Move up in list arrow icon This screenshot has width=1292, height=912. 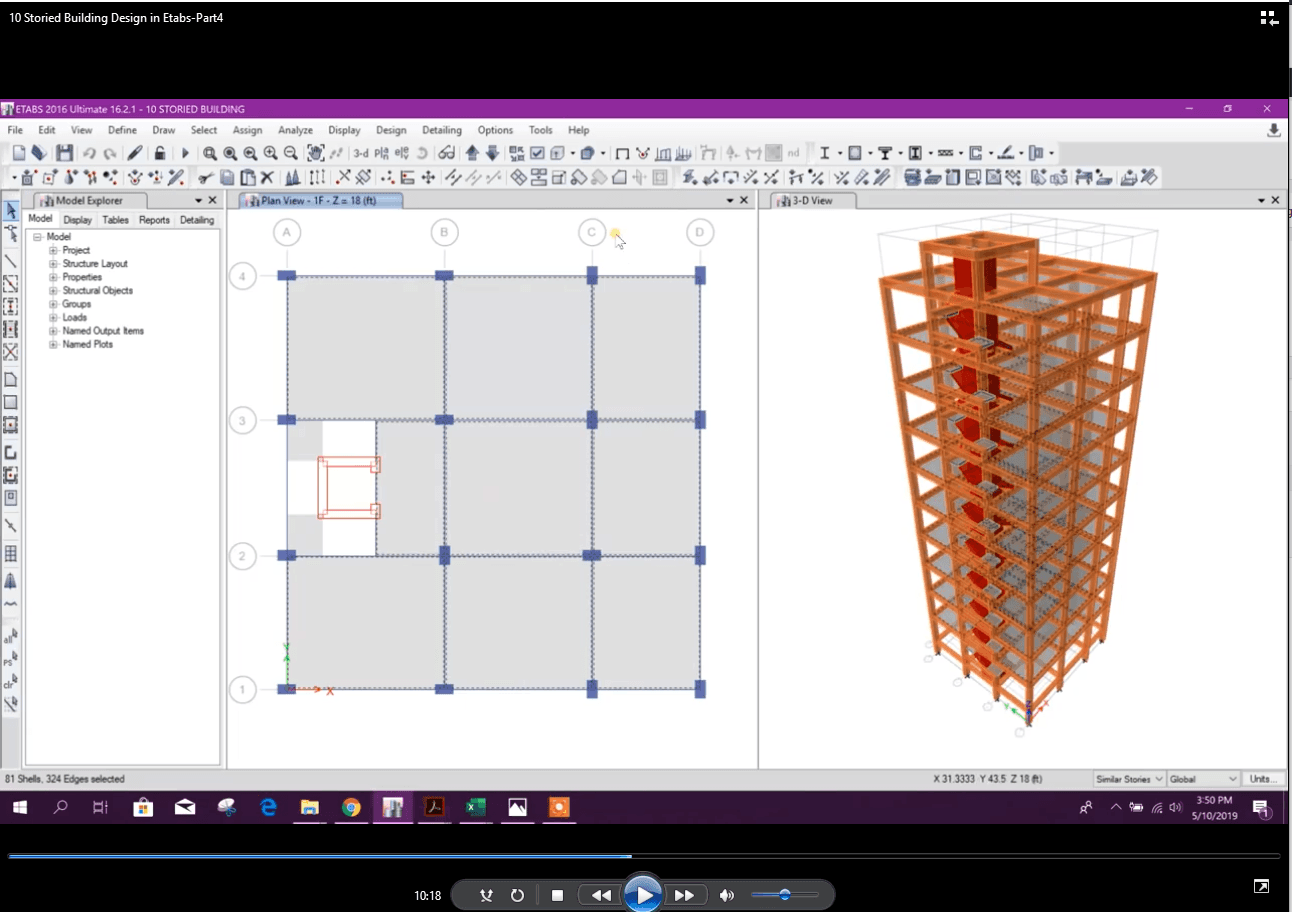[473, 153]
